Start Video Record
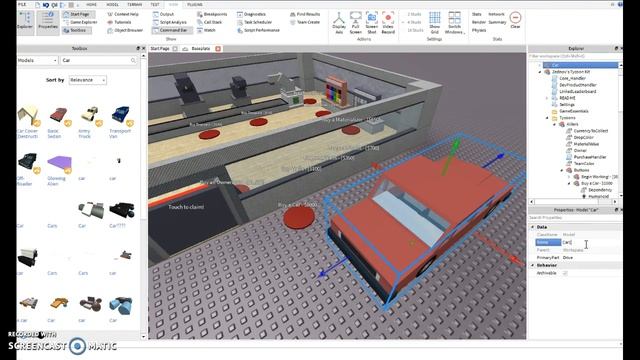The width and height of the screenshot is (640, 360). (388, 22)
